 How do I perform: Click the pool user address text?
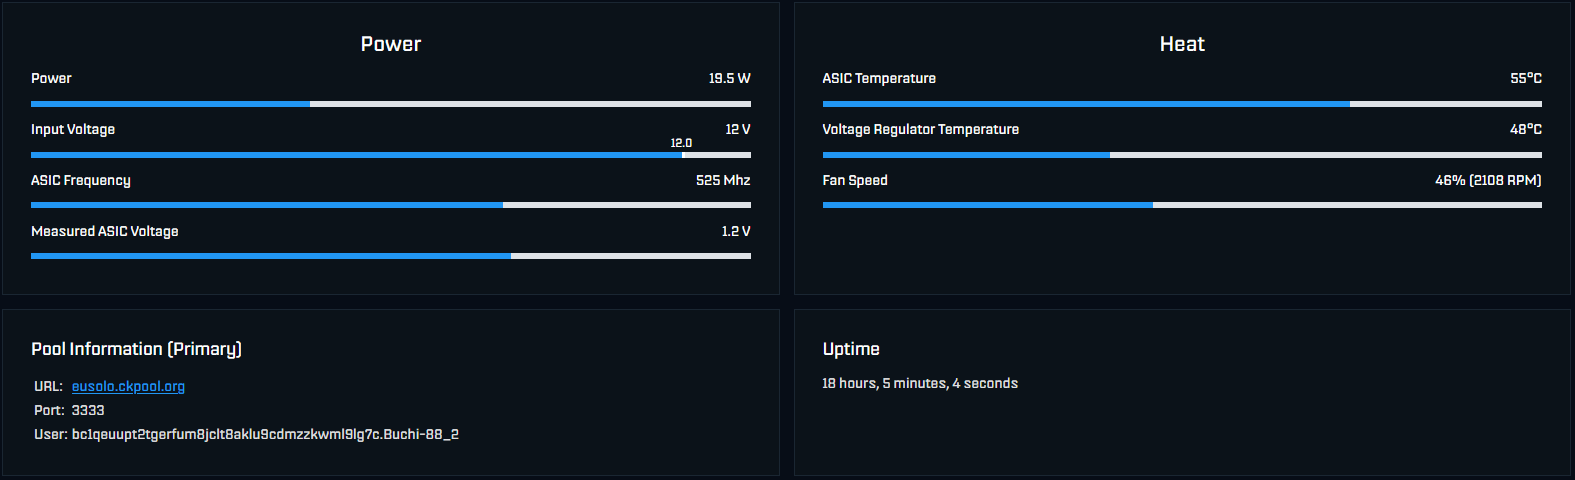[x=265, y=434]
